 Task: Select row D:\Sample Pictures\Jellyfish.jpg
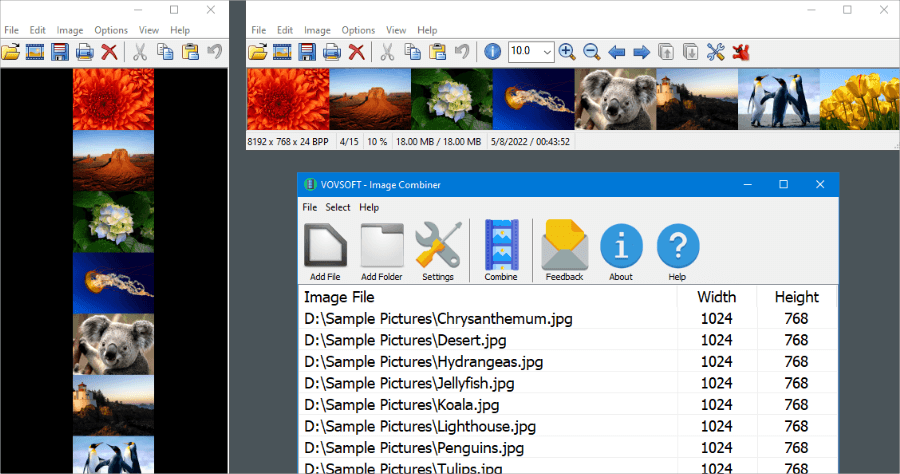click(x=568, y=383)
